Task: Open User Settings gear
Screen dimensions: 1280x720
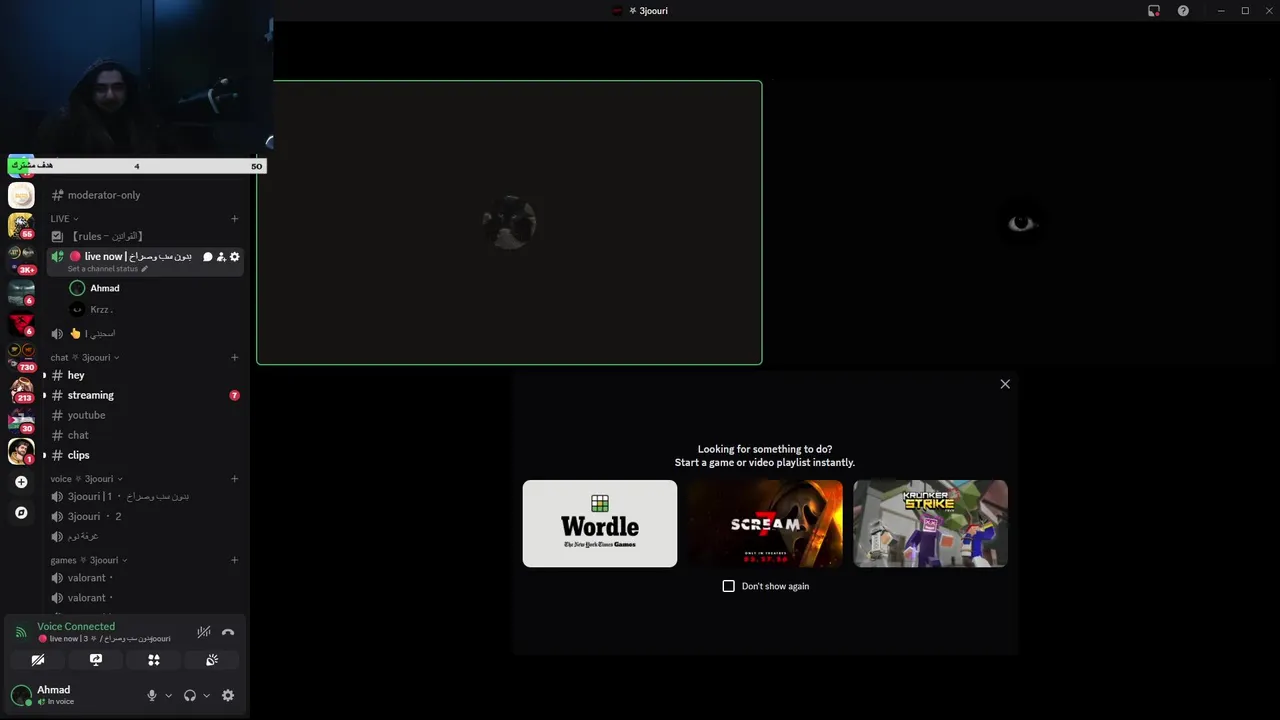Action: tap(228, 695)
